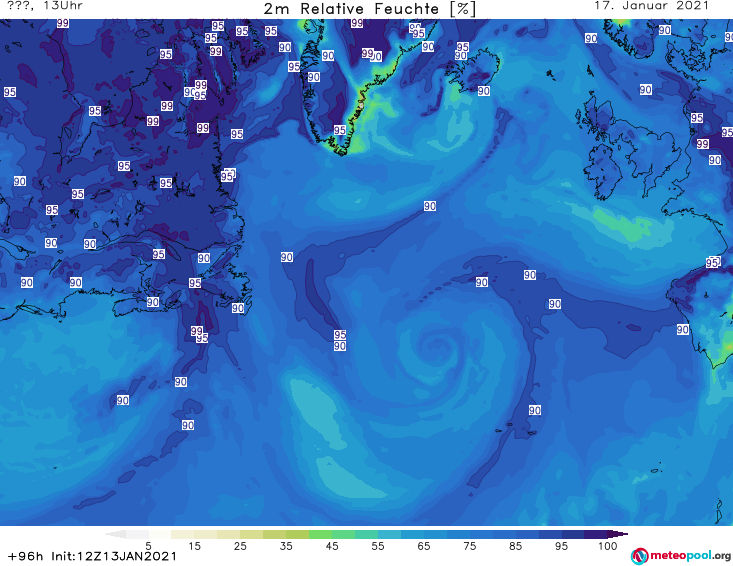Click the meteopool.org logo
This screenshot has height=566, width=733.
point(681,556)
